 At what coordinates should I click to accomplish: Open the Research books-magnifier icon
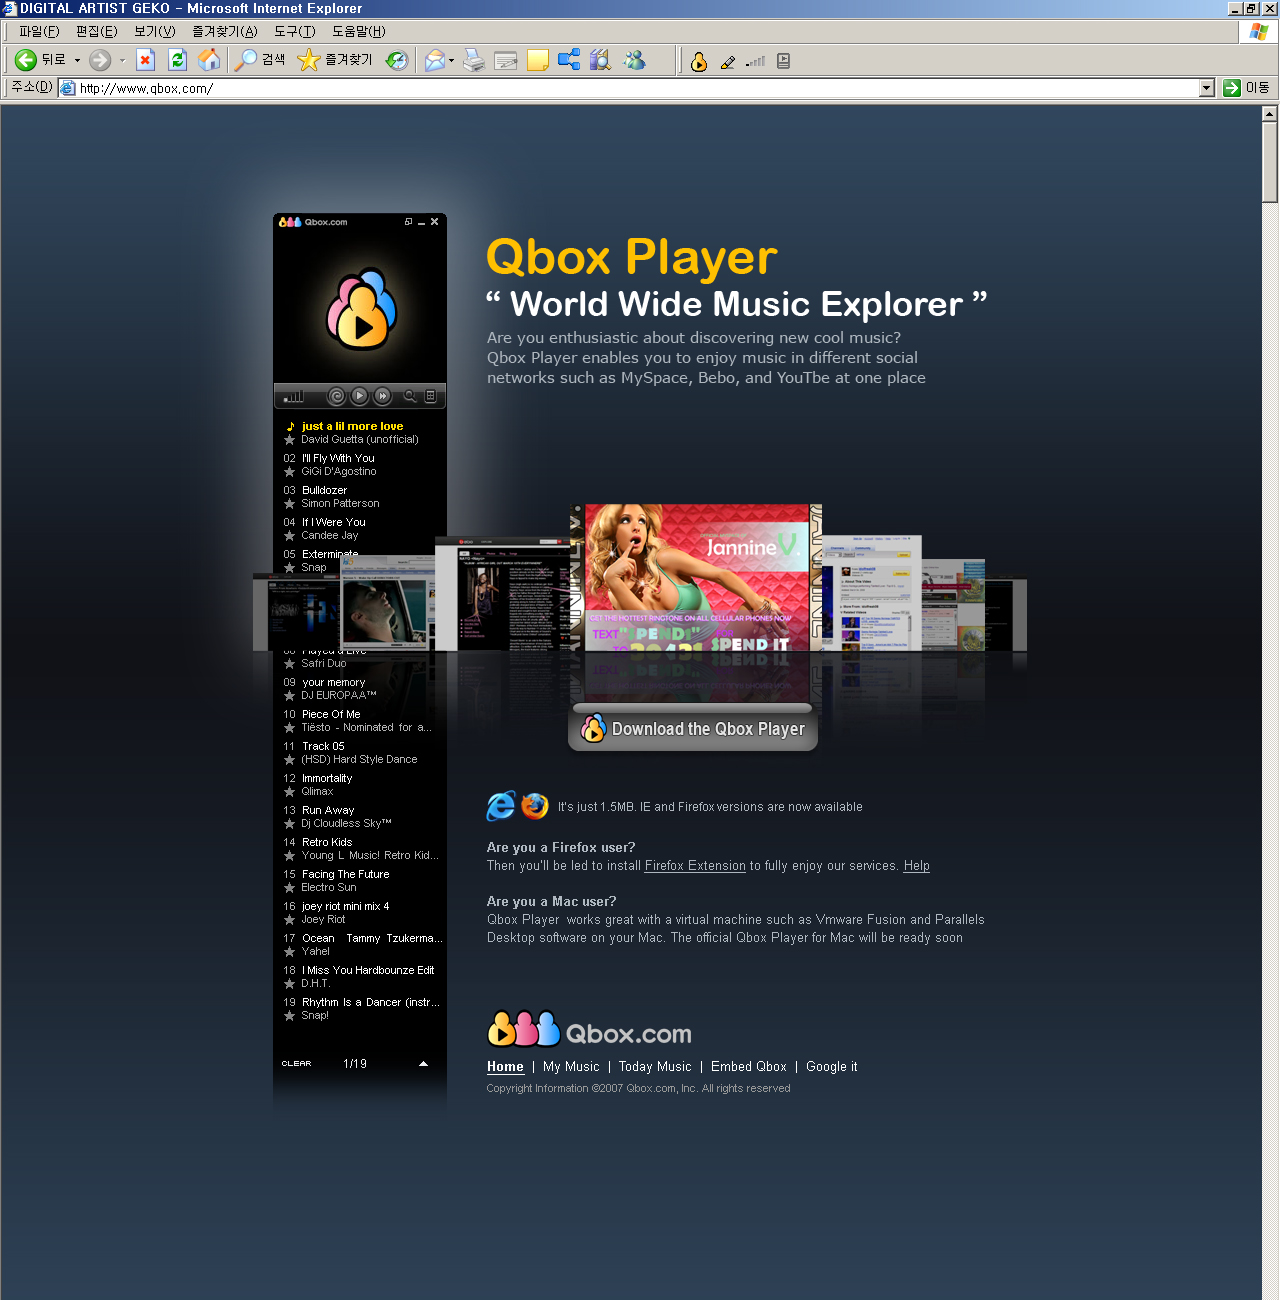600,60
